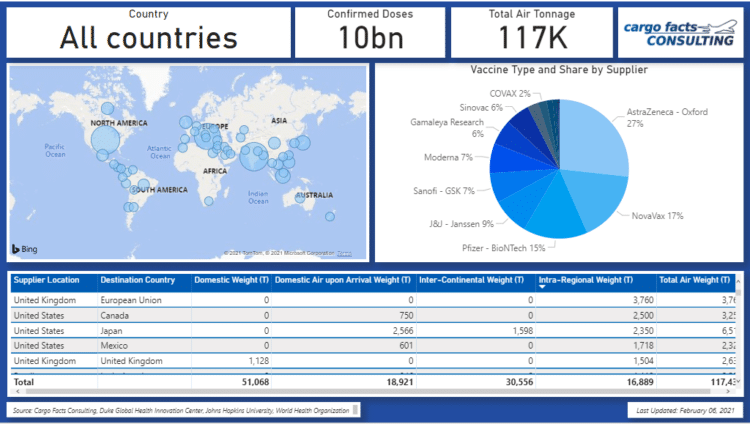The image size is (750, 424).
Task: Click the bubble on Australia
Action: pyautogui.click(x=300, y=197)
